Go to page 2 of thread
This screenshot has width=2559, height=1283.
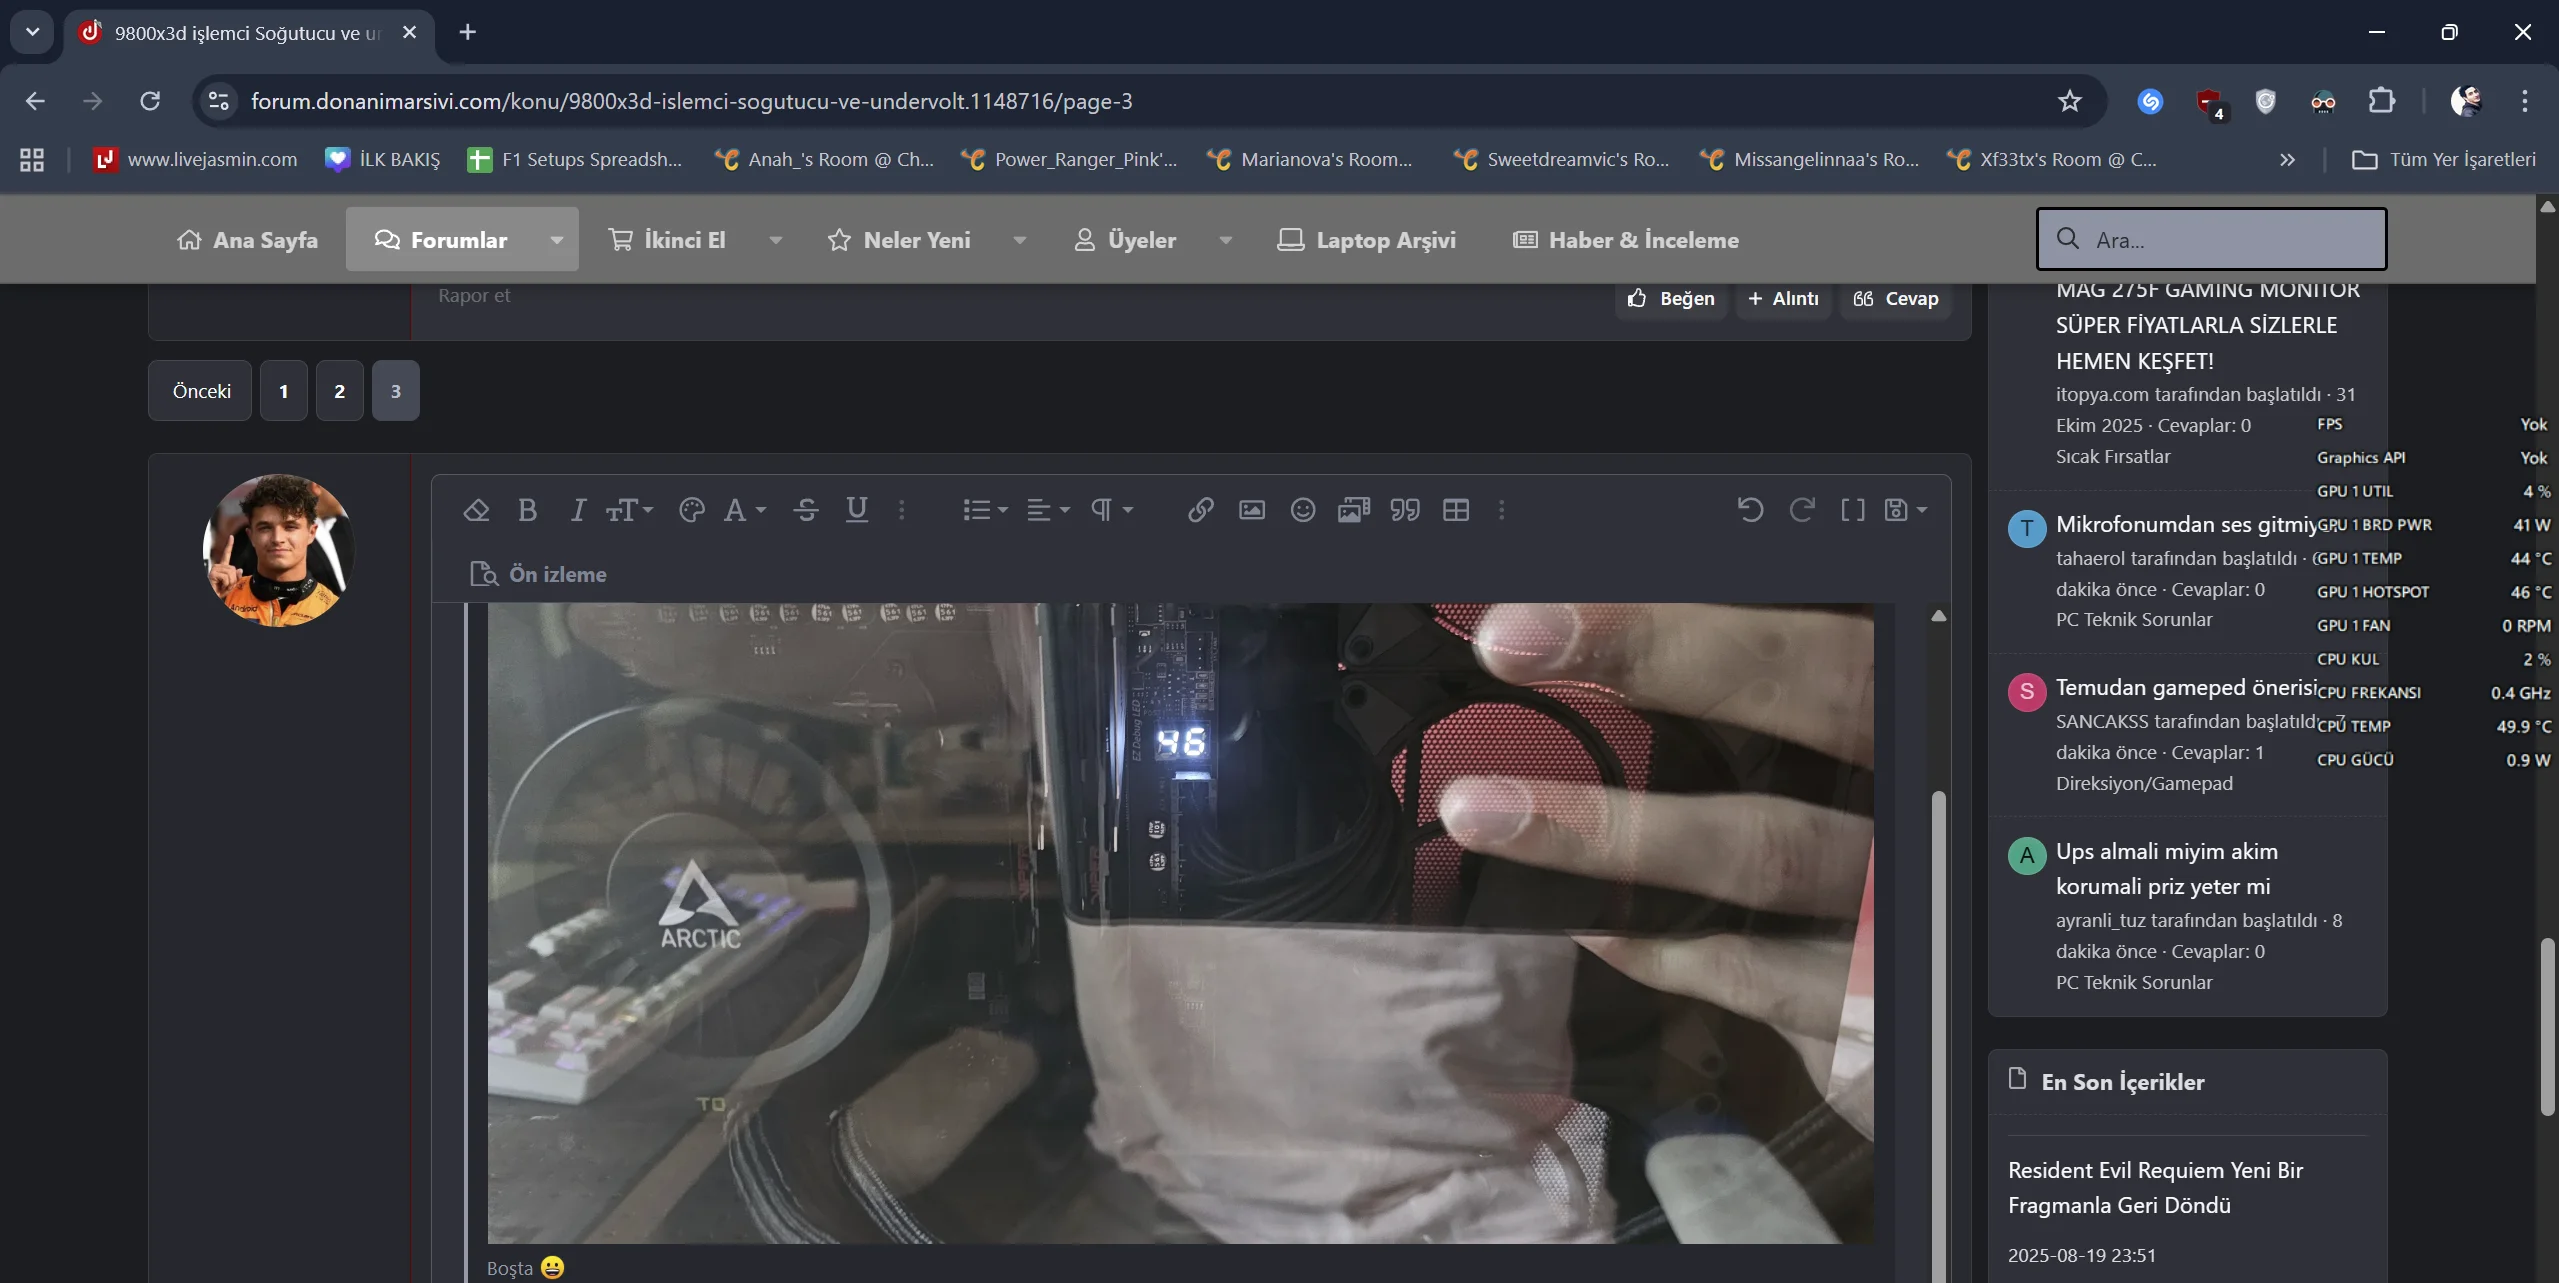(x=339, y=391)
